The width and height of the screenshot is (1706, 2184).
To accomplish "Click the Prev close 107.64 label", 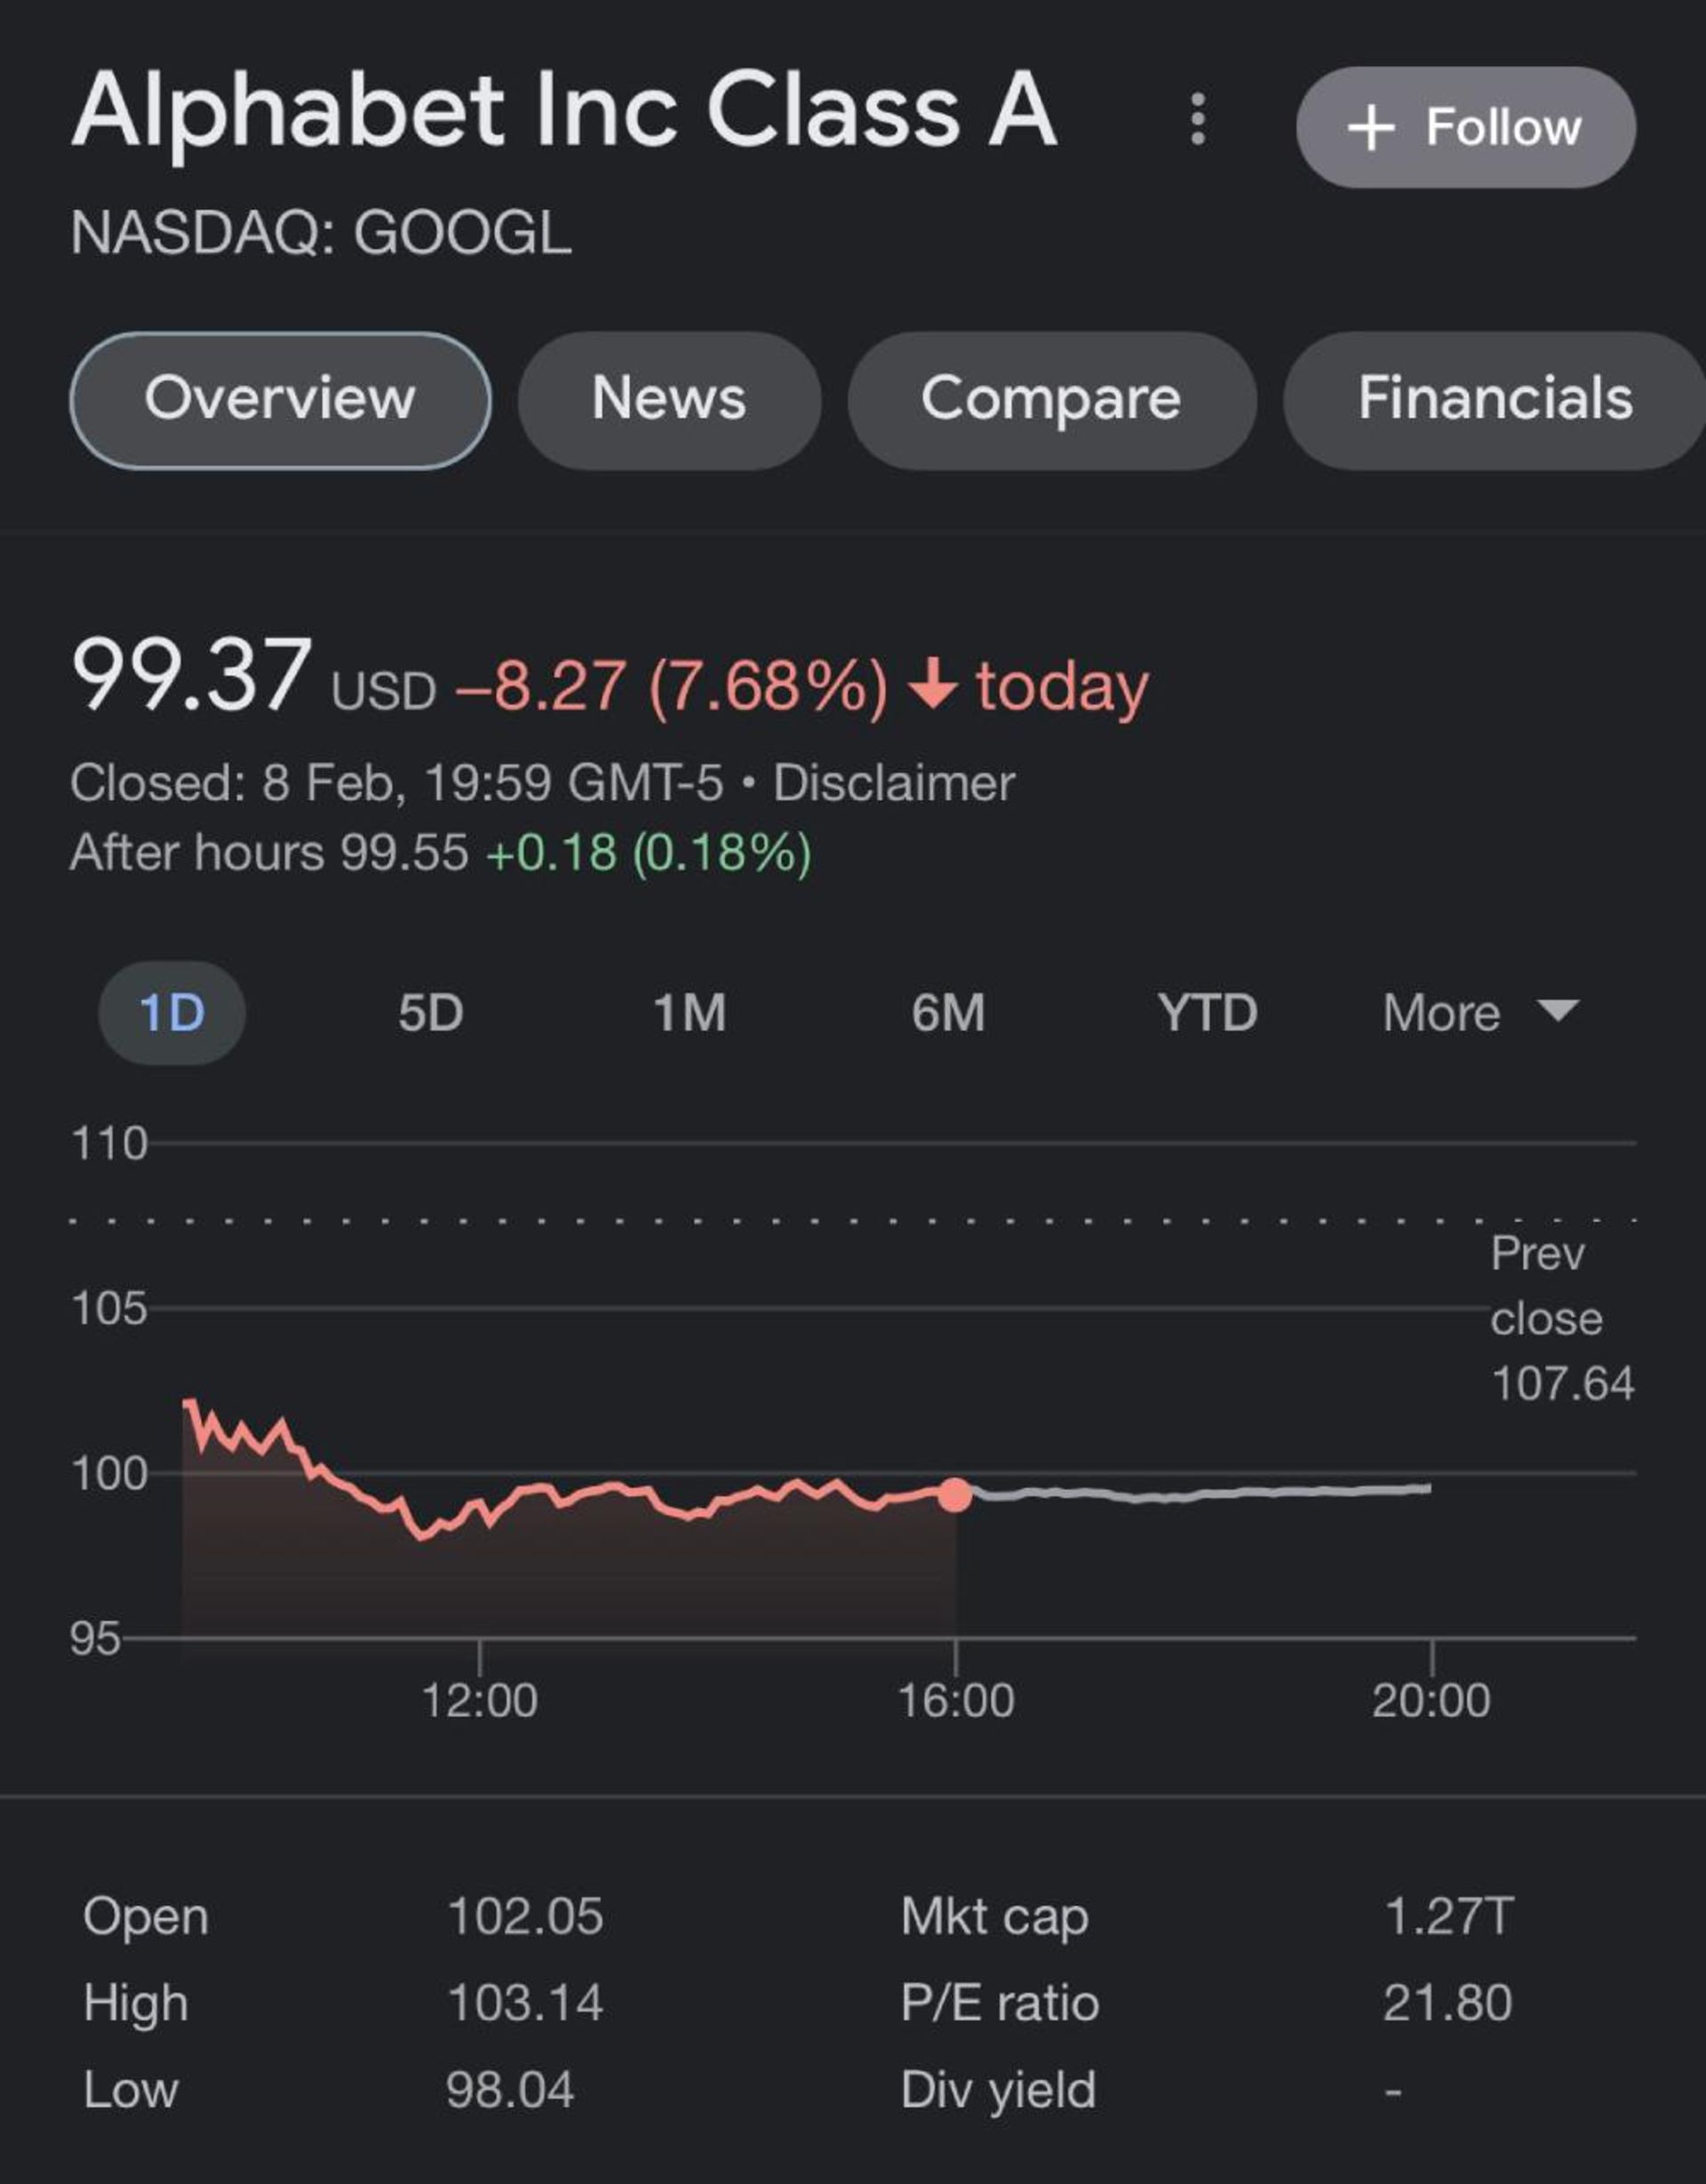I will coord(1560,1318).
